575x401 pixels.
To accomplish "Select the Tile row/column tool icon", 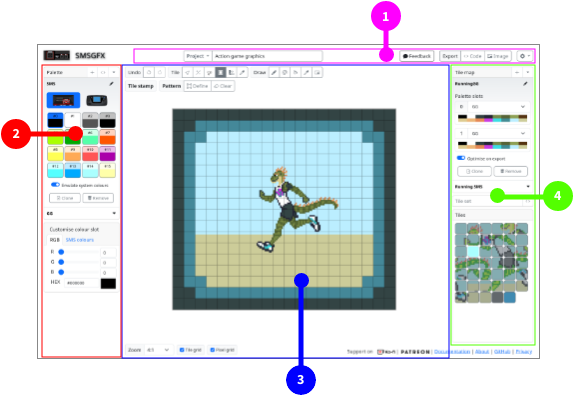I will (x=231, y=73).
